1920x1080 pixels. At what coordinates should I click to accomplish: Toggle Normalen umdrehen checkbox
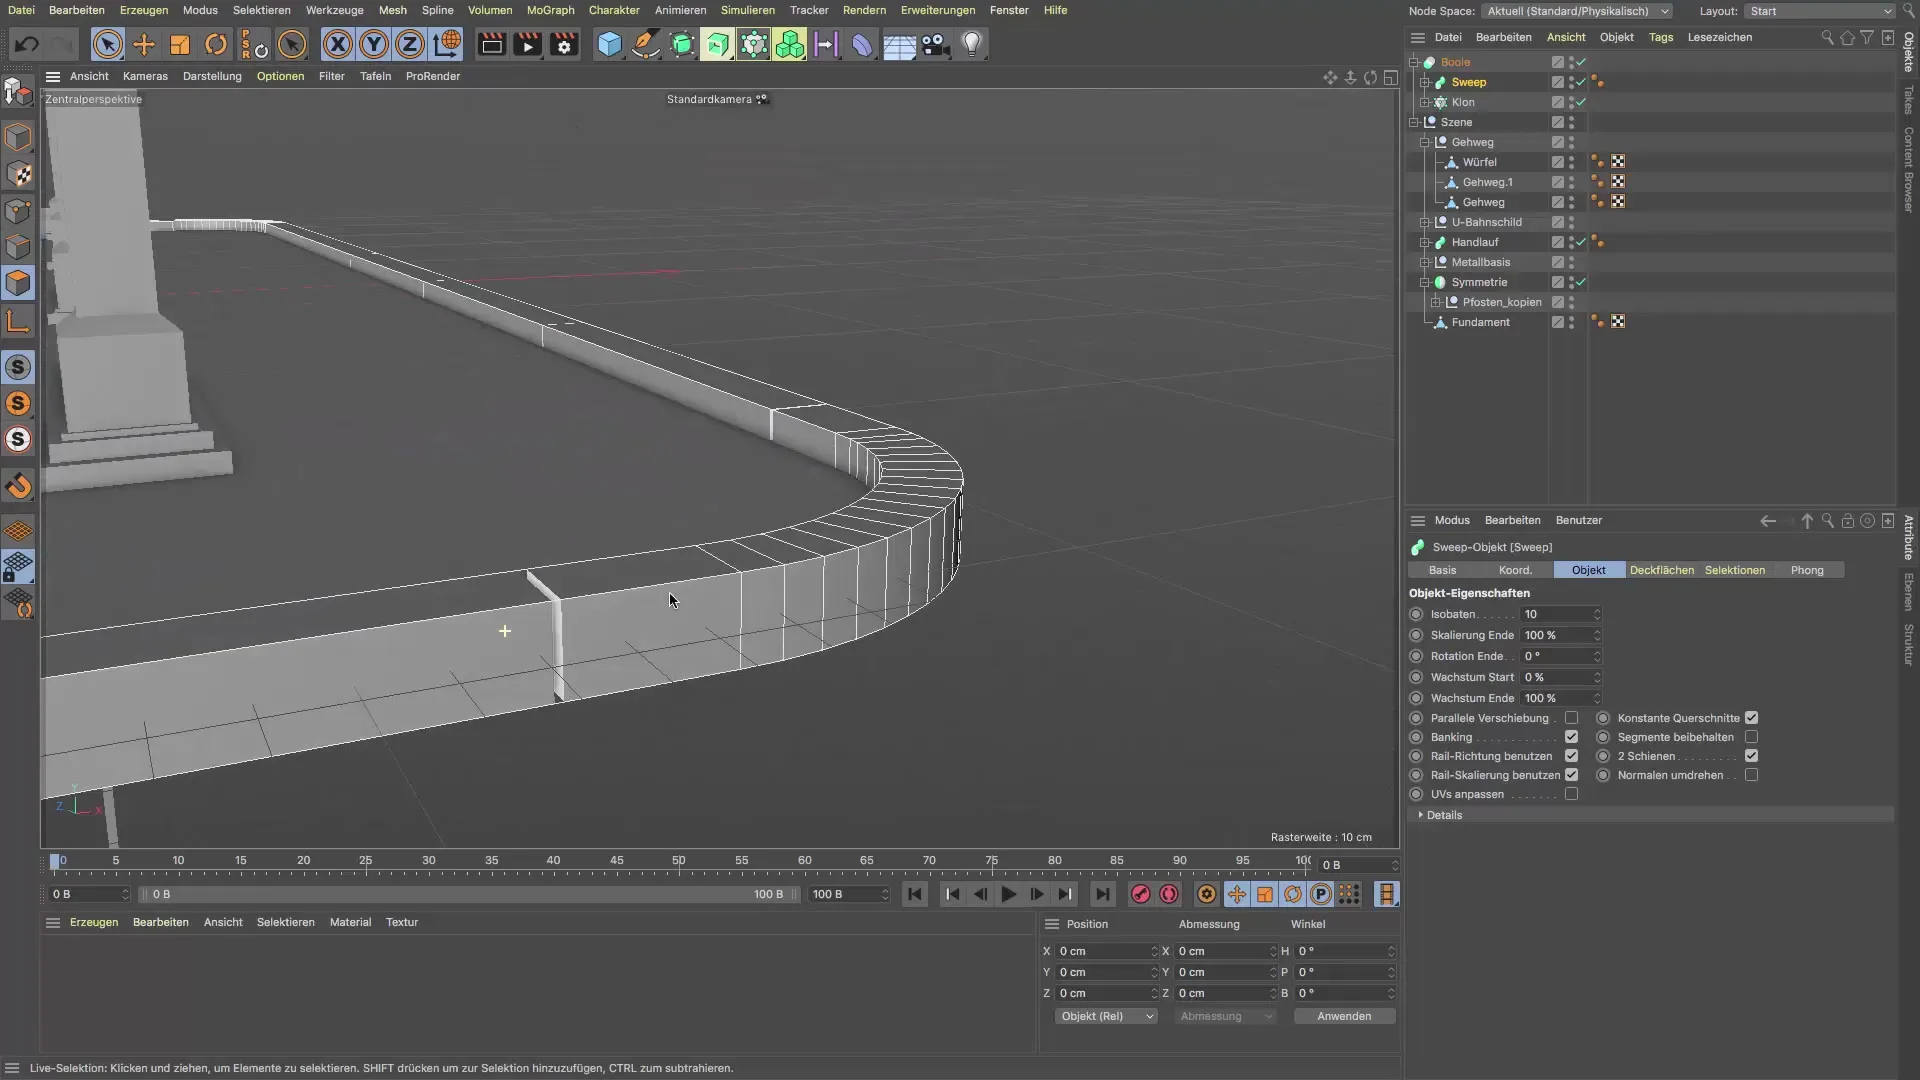pyautogui.click(x=1753, y=775)
